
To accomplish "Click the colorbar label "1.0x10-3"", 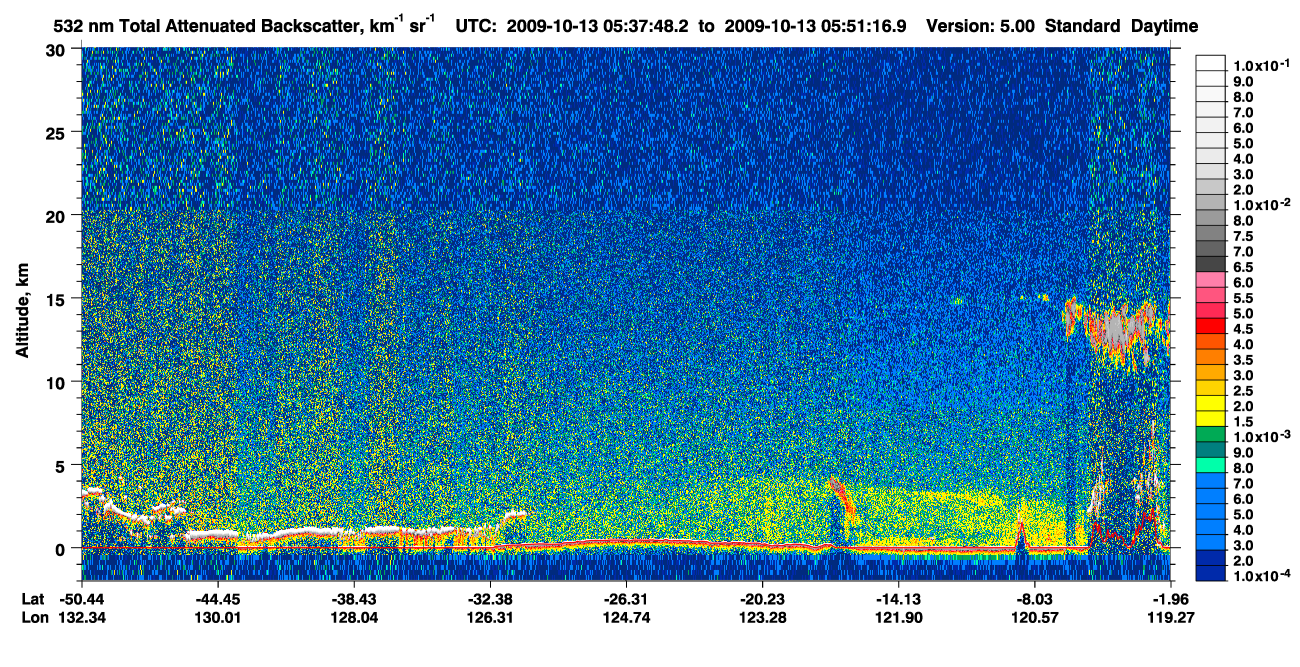I will point(1262,437).
